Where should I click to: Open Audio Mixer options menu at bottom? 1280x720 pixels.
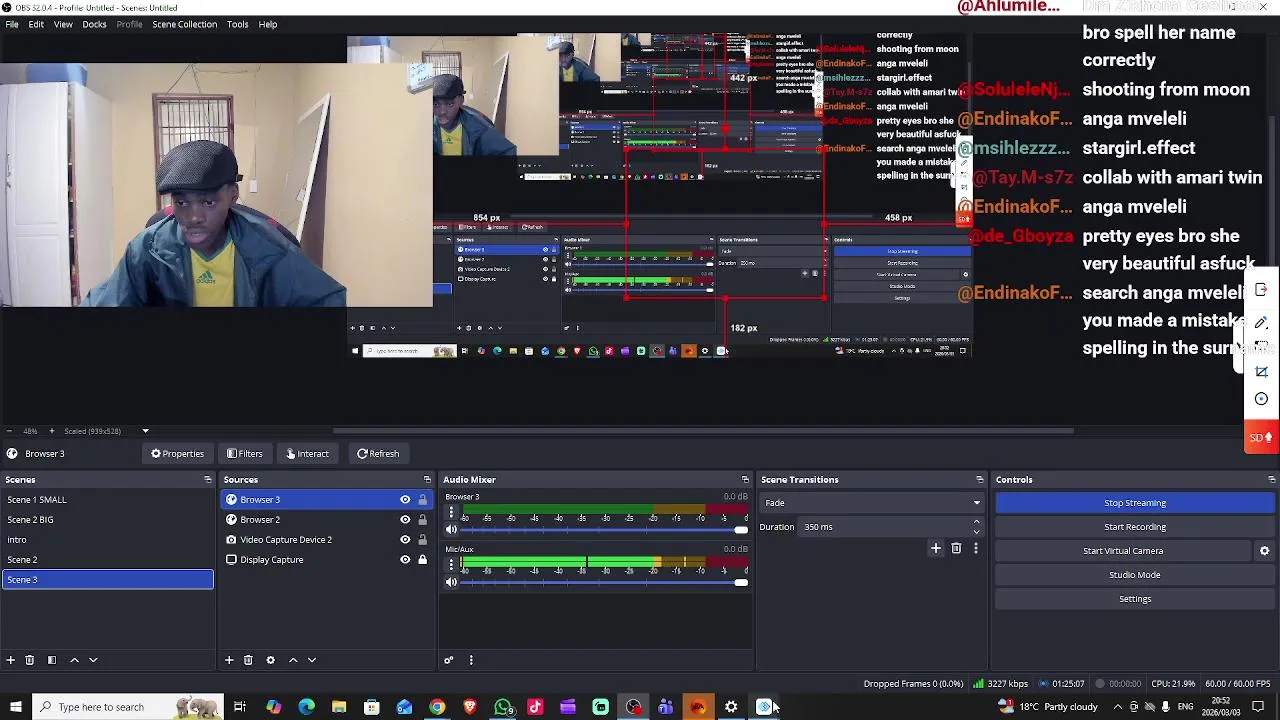471,660
